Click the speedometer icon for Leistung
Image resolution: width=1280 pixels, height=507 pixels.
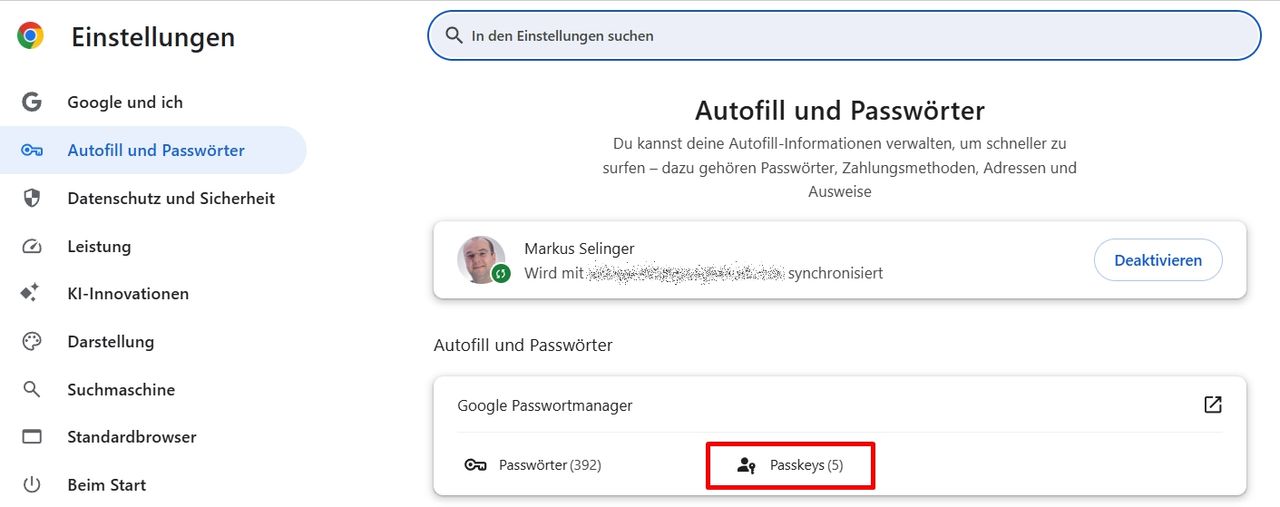pos(32,246)
